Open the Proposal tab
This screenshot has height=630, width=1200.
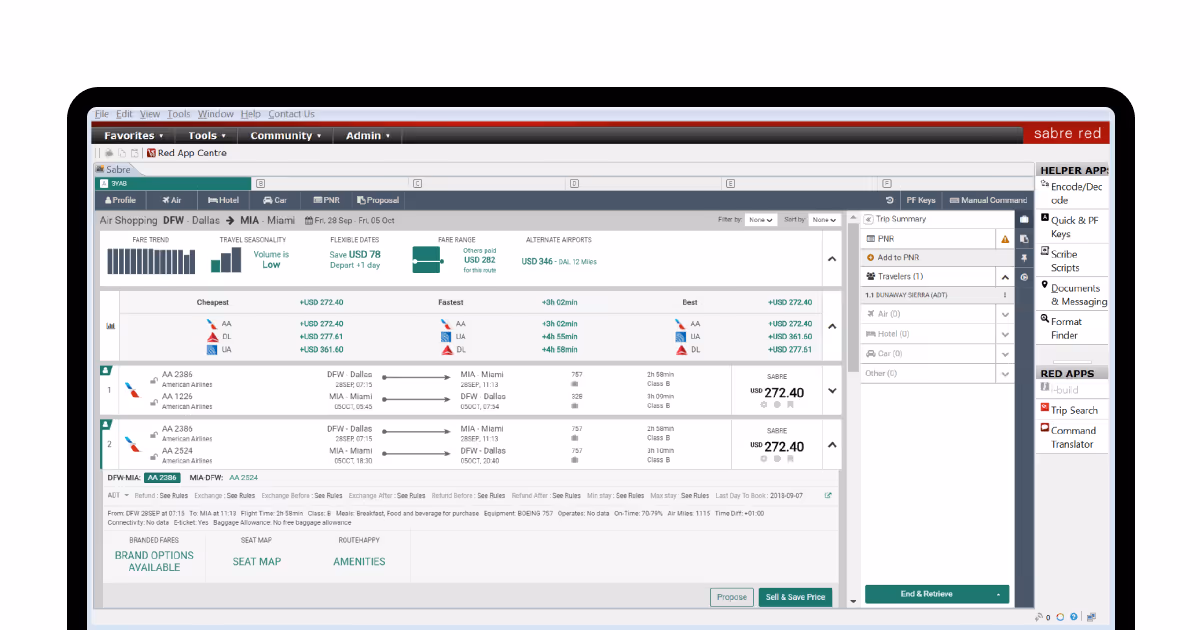[x=378, y=200]
